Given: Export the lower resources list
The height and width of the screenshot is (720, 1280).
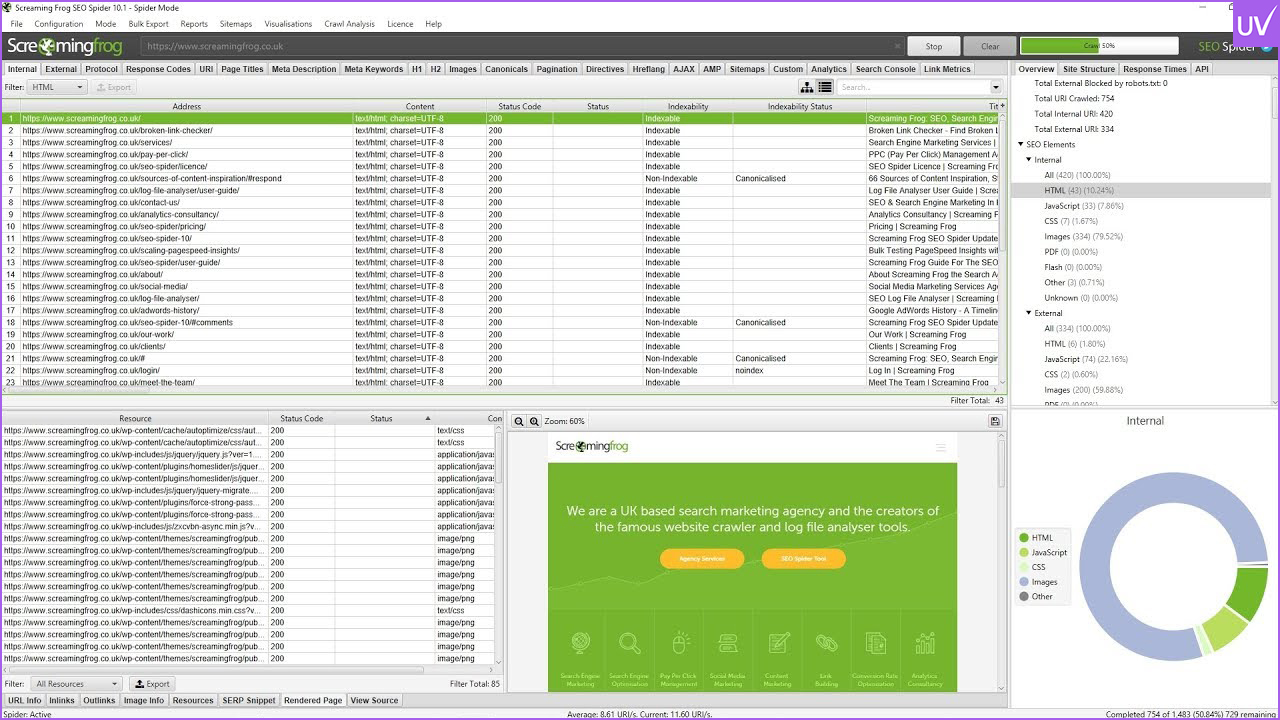Looking at the screenshot, I should pyautogui.click(x=151, y=684).
